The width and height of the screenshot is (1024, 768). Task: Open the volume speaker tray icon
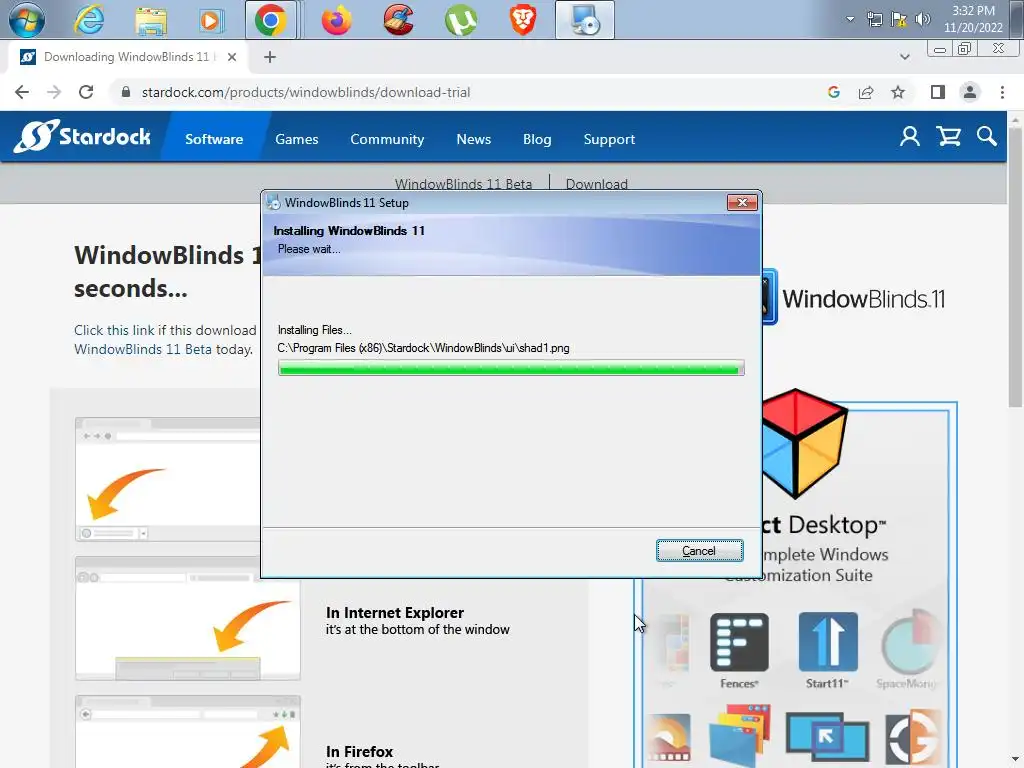922,19
